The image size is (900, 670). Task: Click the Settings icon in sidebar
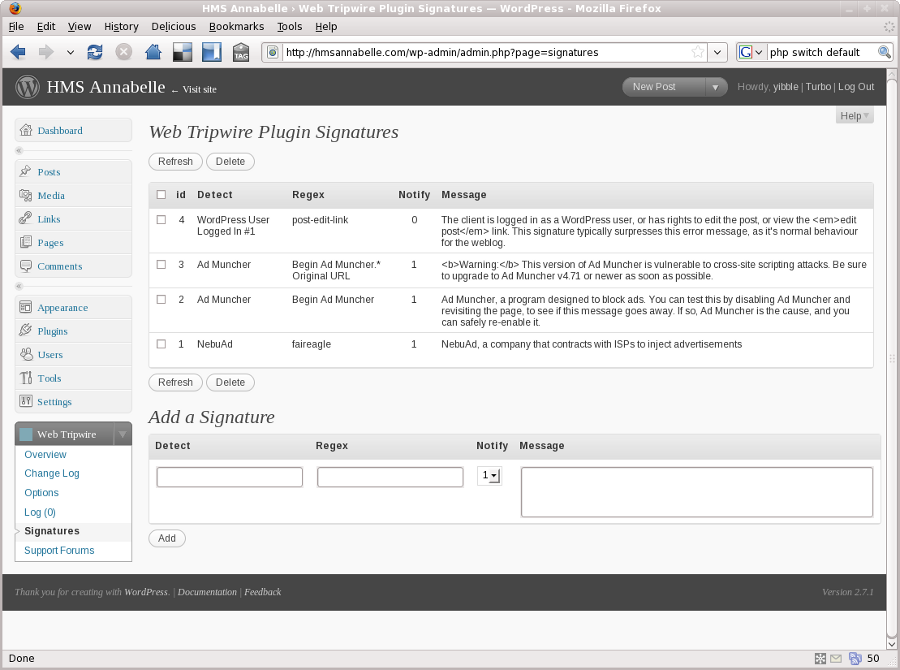(25, 401)
